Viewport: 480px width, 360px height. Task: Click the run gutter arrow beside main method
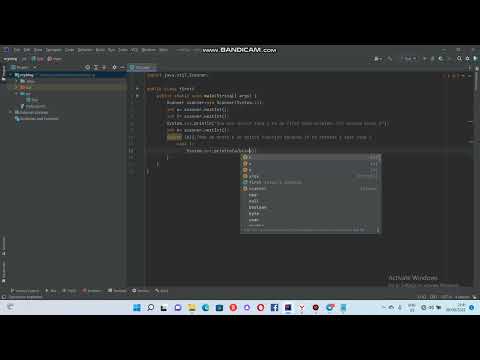(x=137, y=96)
